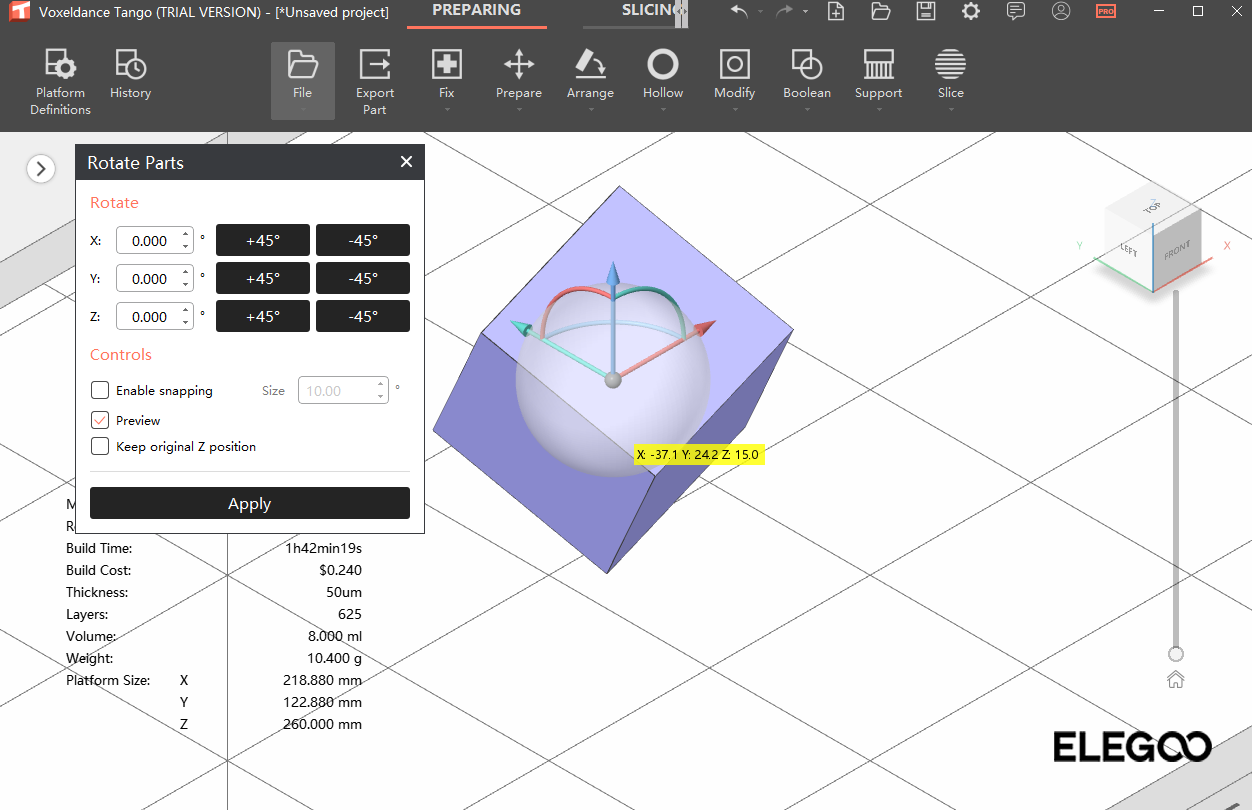Enable snapping checkbox
This screenshot has height=810, width=1252.
point(100,390)
